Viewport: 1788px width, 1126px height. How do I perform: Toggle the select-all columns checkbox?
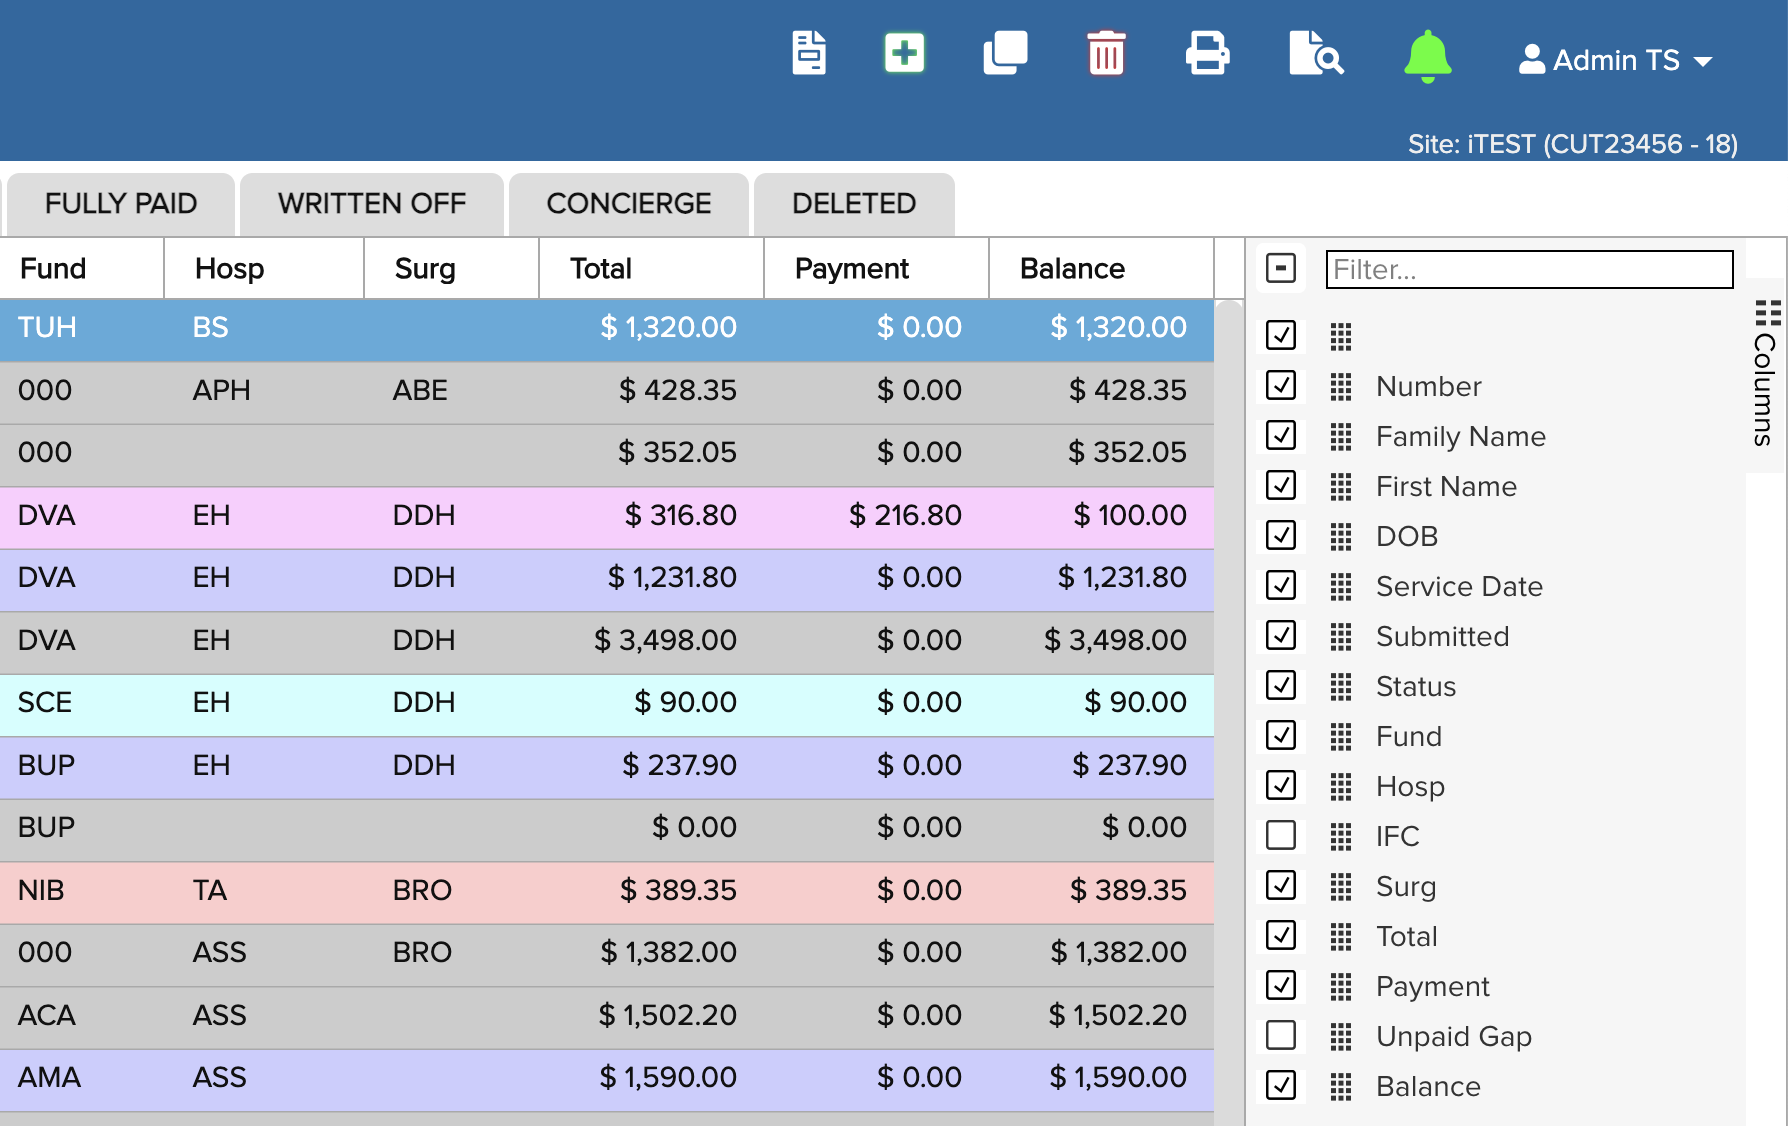[1281, 268]
